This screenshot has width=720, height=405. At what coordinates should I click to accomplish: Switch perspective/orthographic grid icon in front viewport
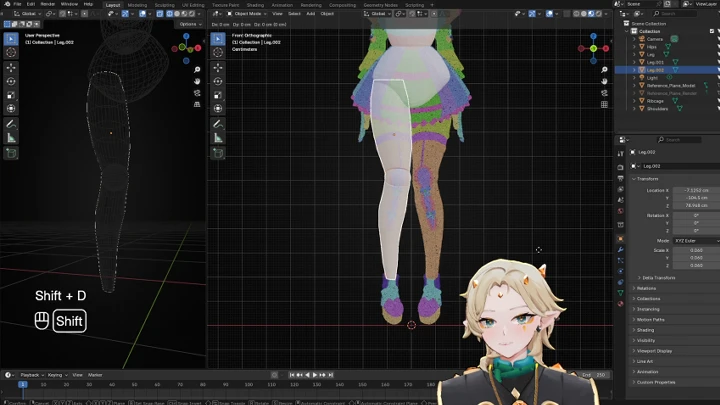point(604,105)
